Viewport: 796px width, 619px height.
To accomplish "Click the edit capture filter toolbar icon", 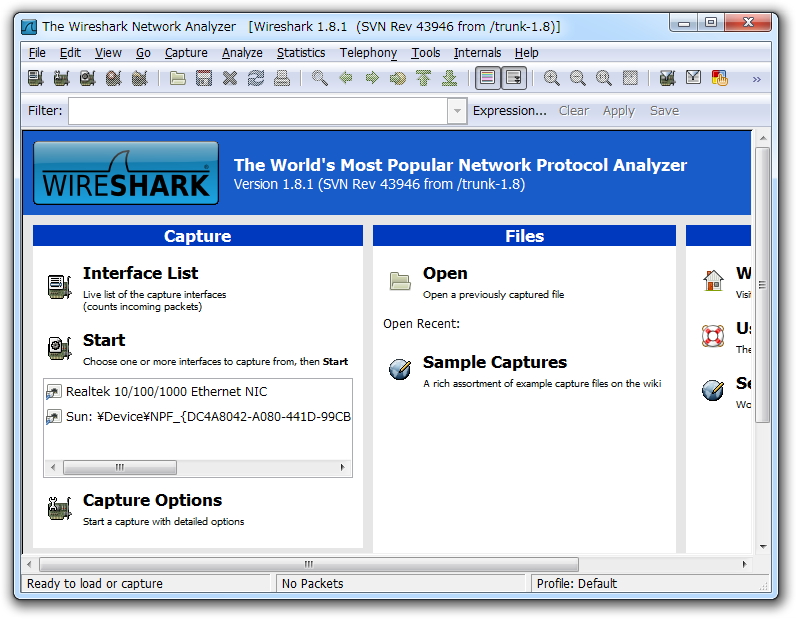I will point(667,78).
